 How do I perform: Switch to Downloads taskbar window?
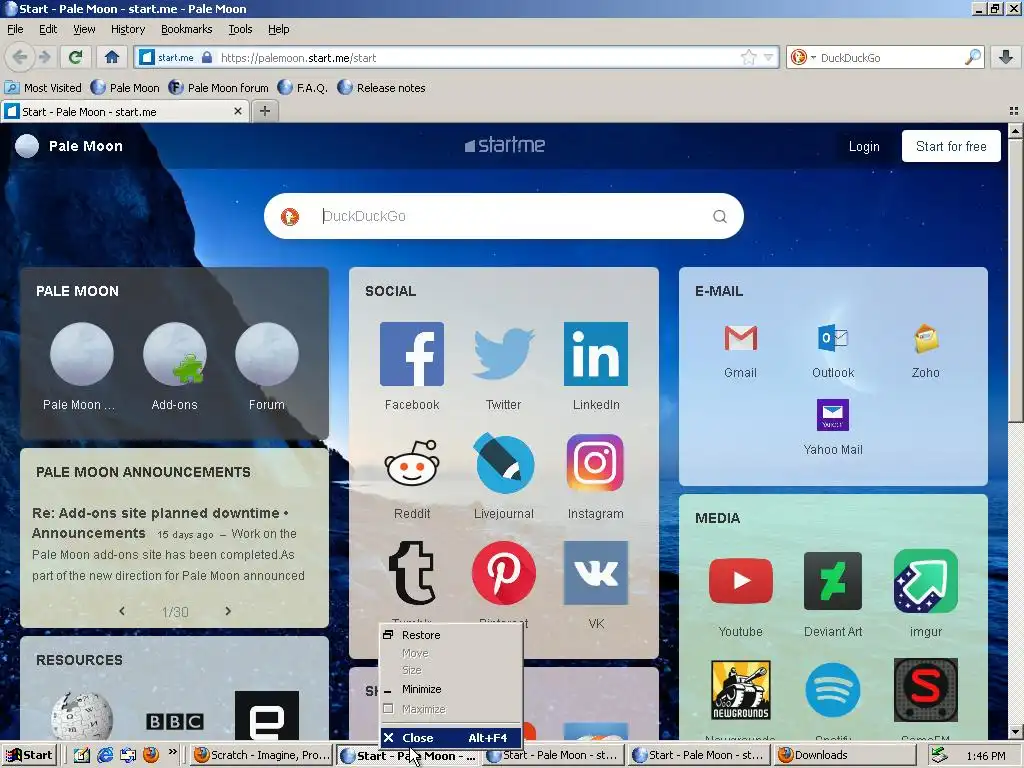pyautogui.click(x=846, y=755)
